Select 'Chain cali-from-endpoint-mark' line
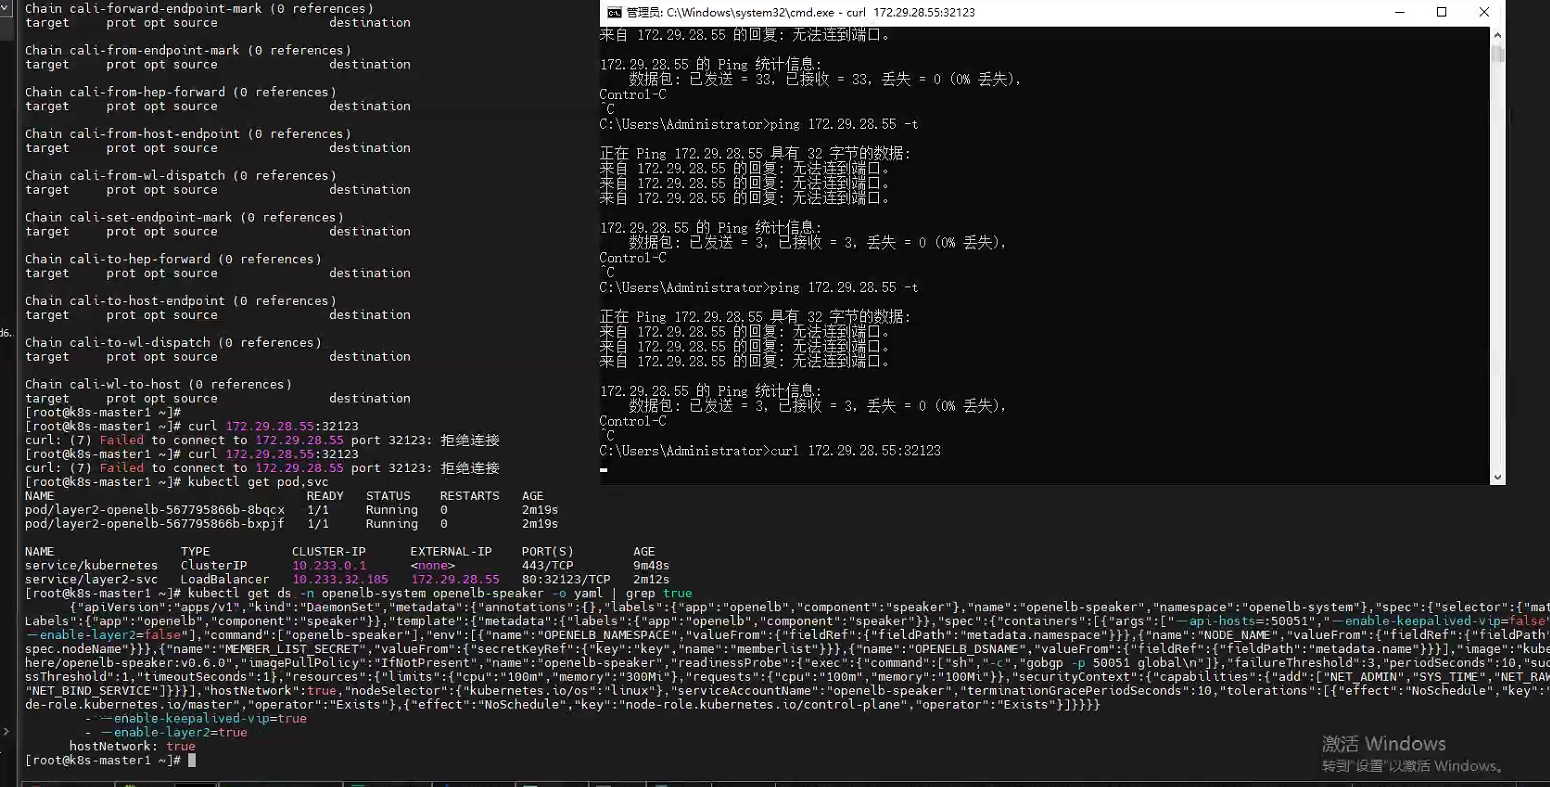 (188, 50)
